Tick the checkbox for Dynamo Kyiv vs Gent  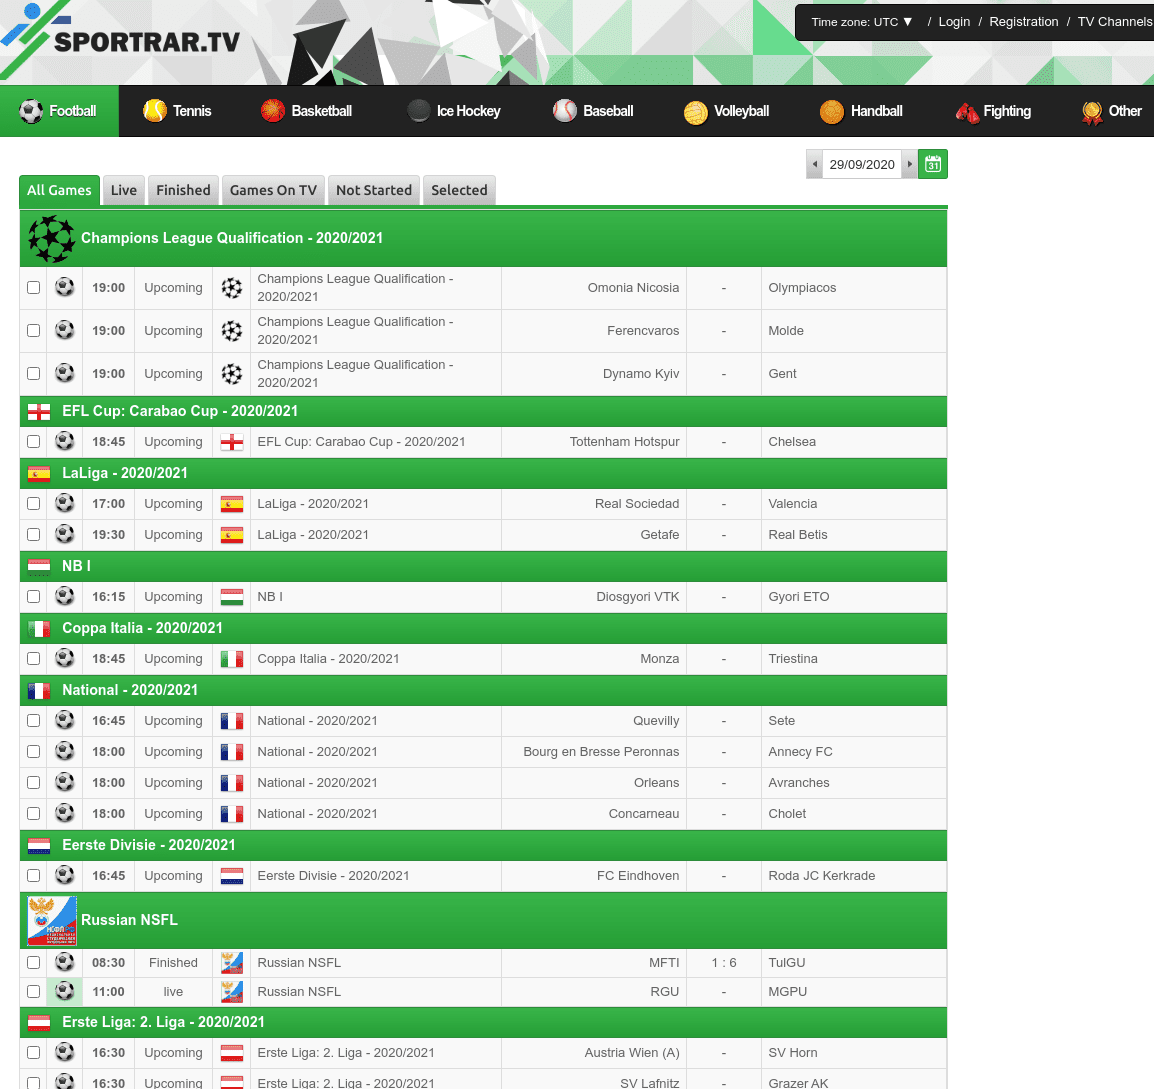(x=33, y=373)
